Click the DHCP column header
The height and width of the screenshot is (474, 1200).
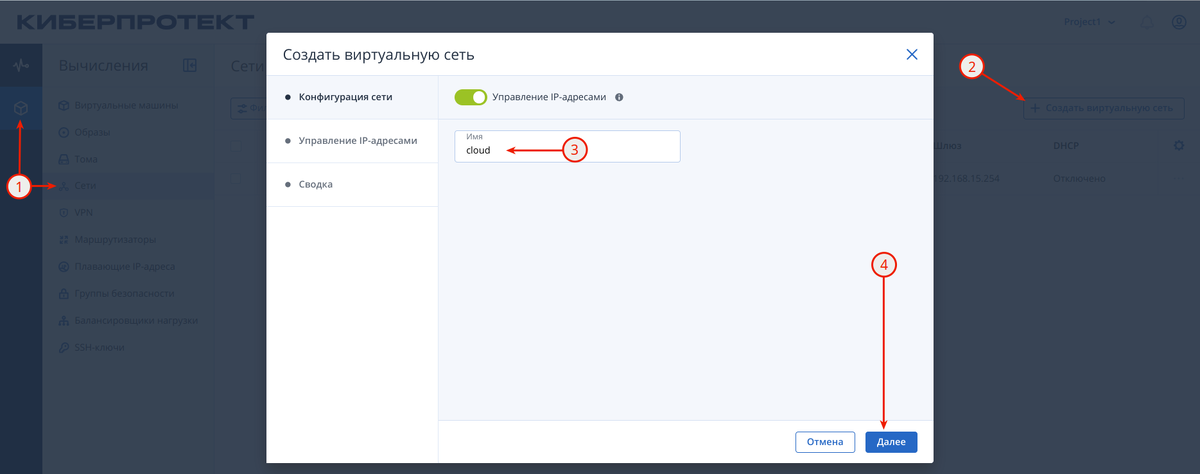pos(1066,146)
